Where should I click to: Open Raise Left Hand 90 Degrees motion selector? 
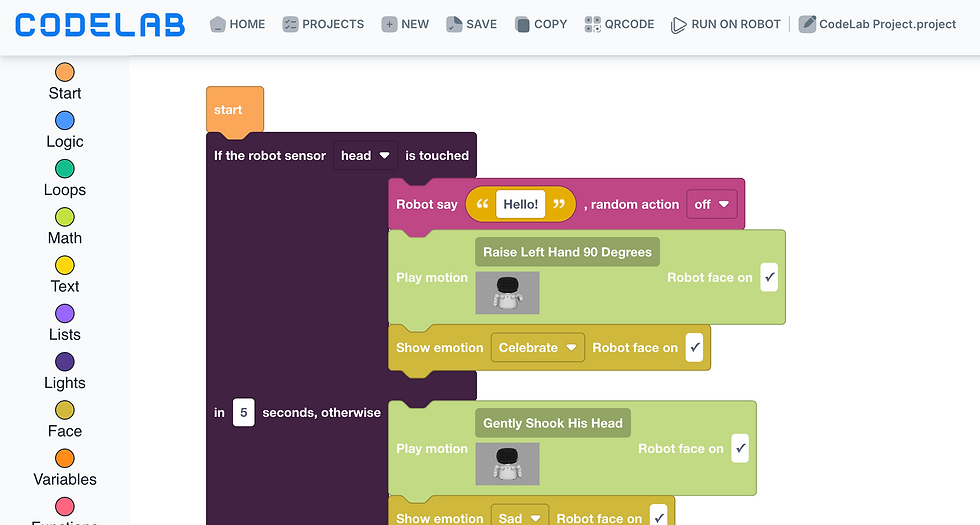click(x=568, y=252)
